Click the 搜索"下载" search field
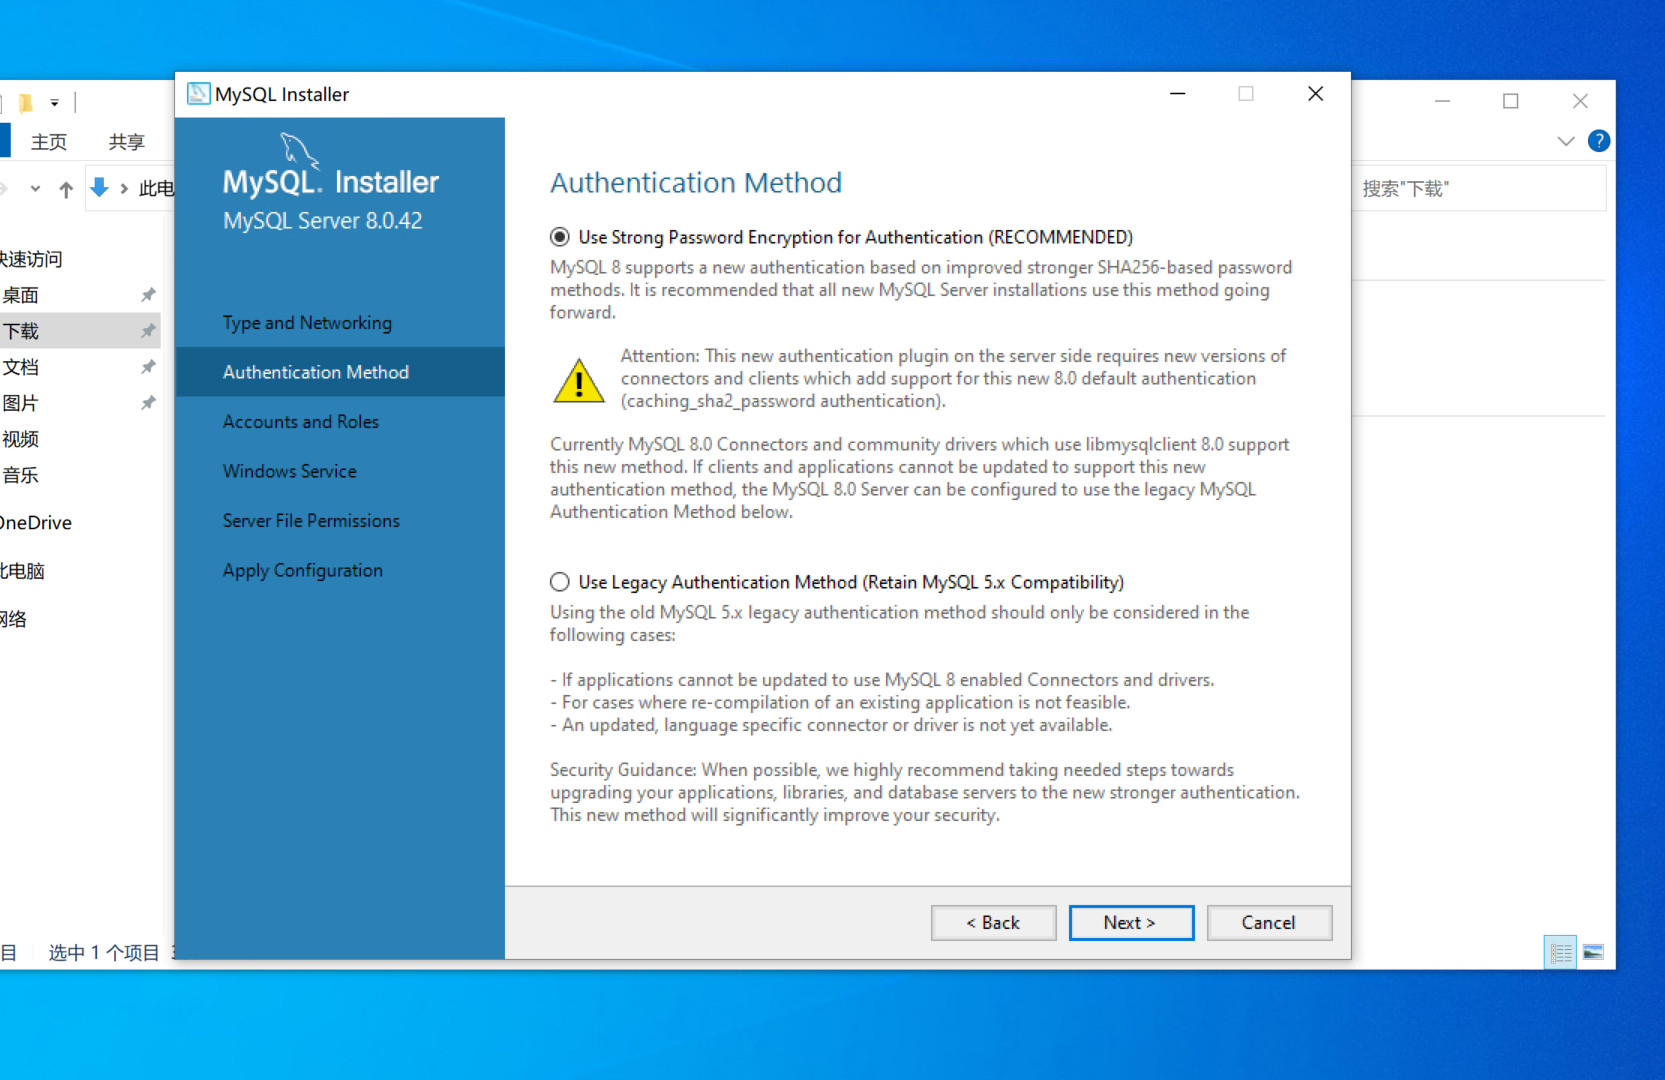 coord(1478,189)
